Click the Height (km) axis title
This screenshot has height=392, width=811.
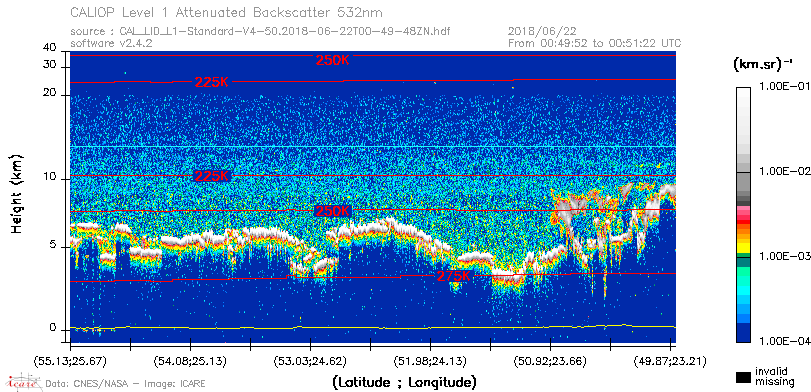(x=17, y=192)
